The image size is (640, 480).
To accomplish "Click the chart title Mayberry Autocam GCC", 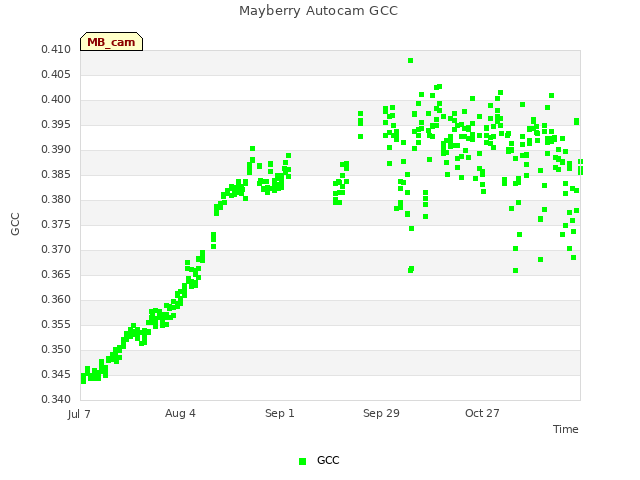I will 318,11.
